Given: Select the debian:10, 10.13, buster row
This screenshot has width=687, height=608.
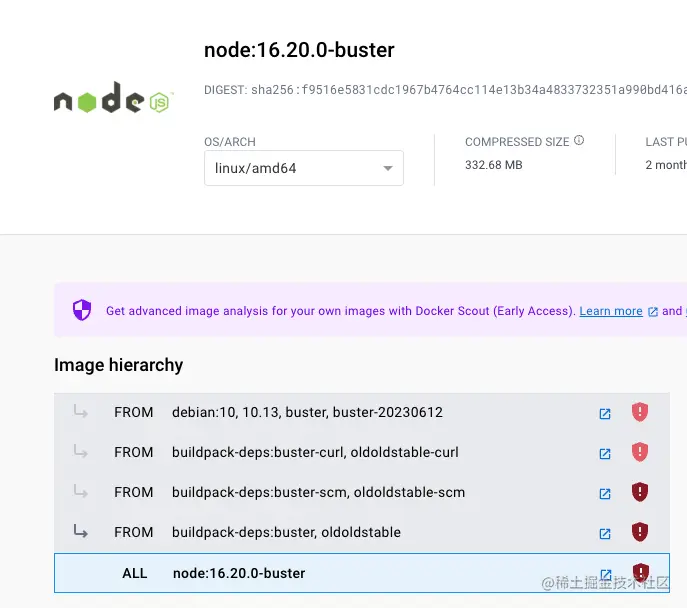Looking at the screenshot, I should coord(362,412).
